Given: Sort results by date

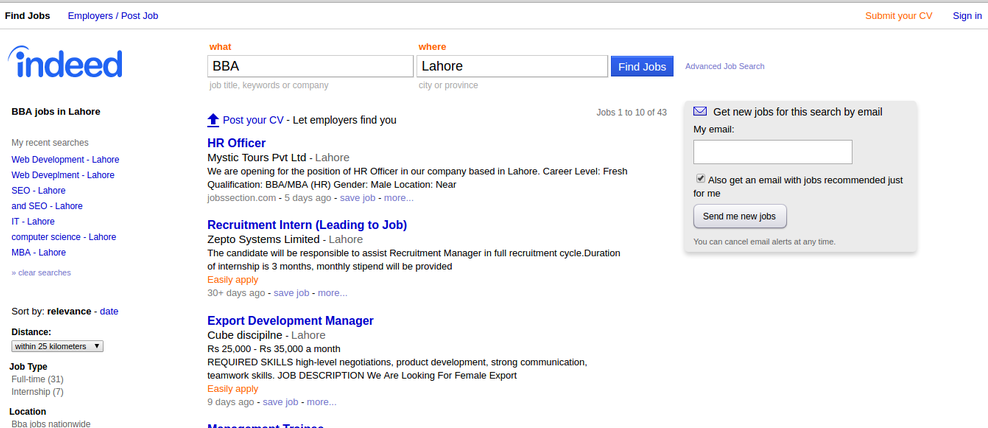Looking at the screenshot, I should click(109, 311).
